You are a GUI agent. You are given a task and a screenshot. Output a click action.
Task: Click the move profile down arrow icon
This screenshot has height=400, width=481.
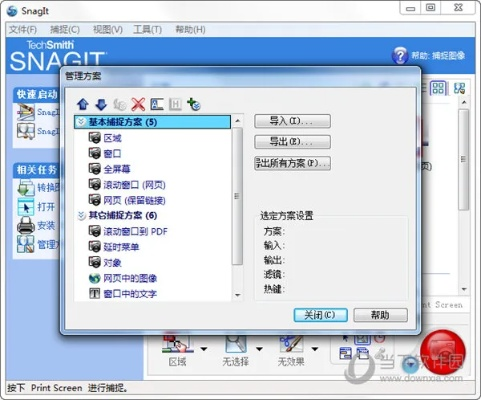pos(101,104)
